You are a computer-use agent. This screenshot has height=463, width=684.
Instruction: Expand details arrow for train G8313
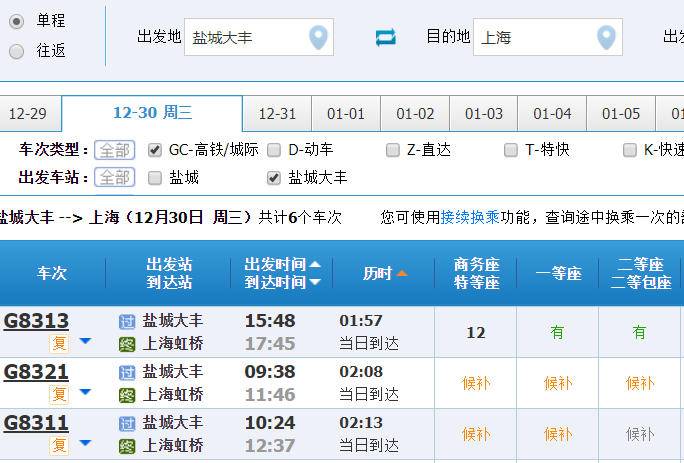(85, 342)
